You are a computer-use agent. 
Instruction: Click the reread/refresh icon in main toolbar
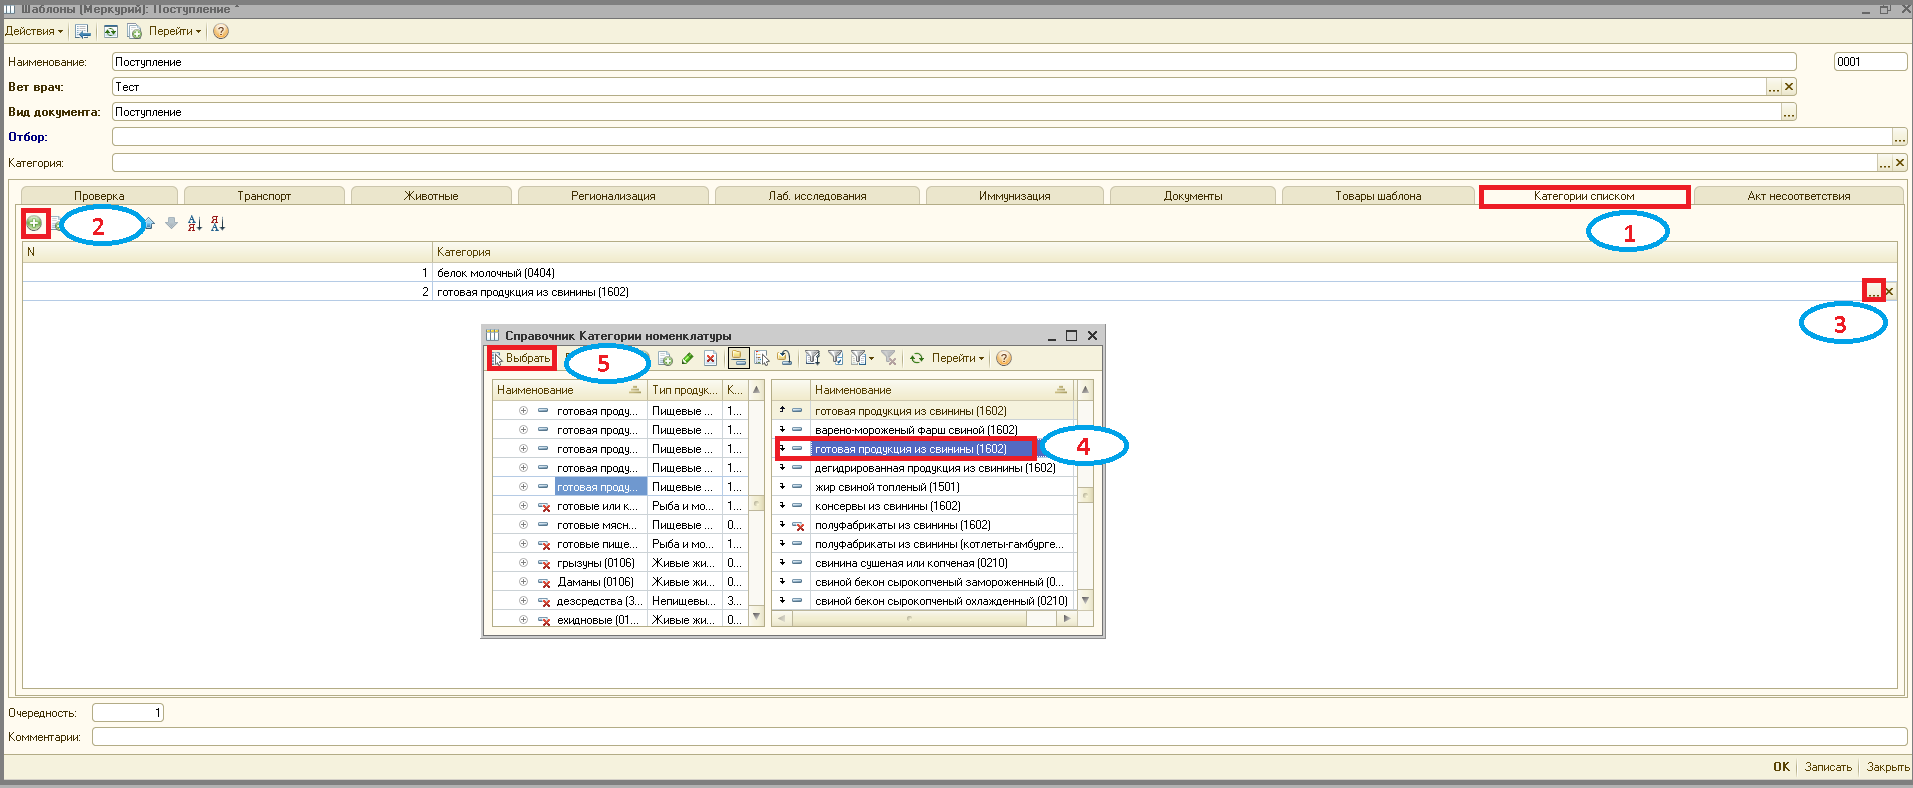[111, 31]
